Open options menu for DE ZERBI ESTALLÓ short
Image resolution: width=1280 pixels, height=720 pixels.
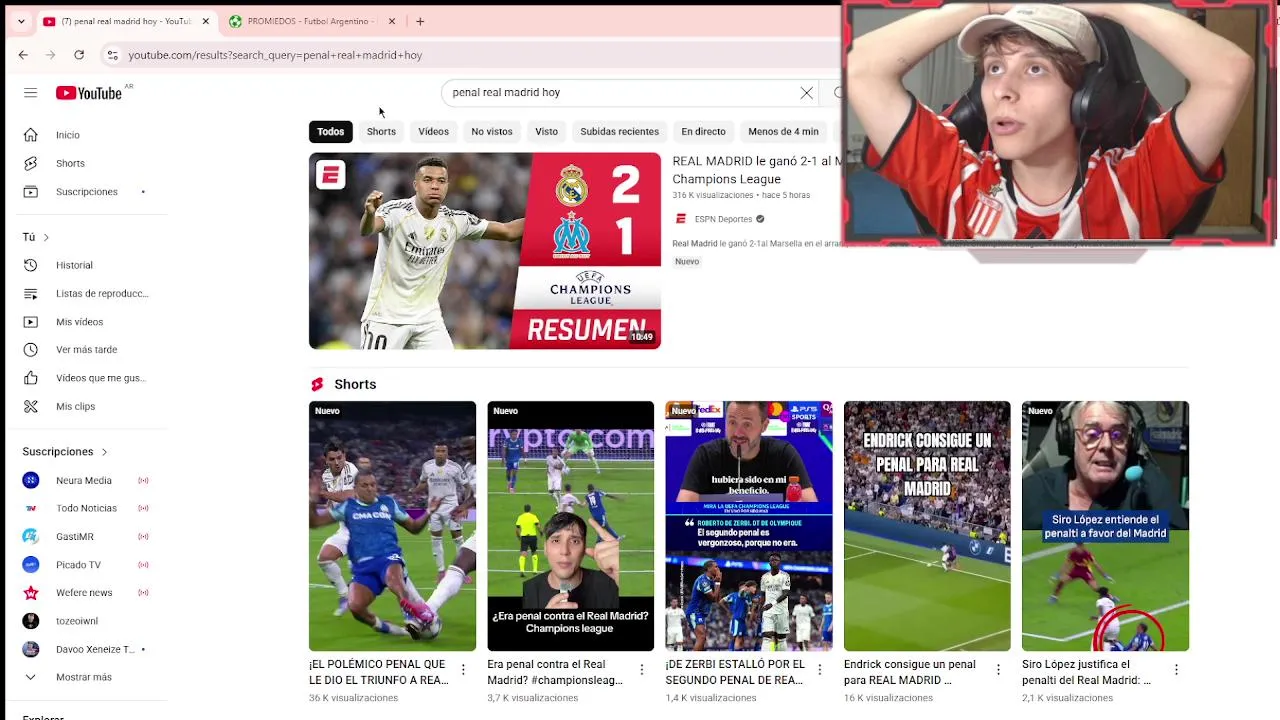820,669
